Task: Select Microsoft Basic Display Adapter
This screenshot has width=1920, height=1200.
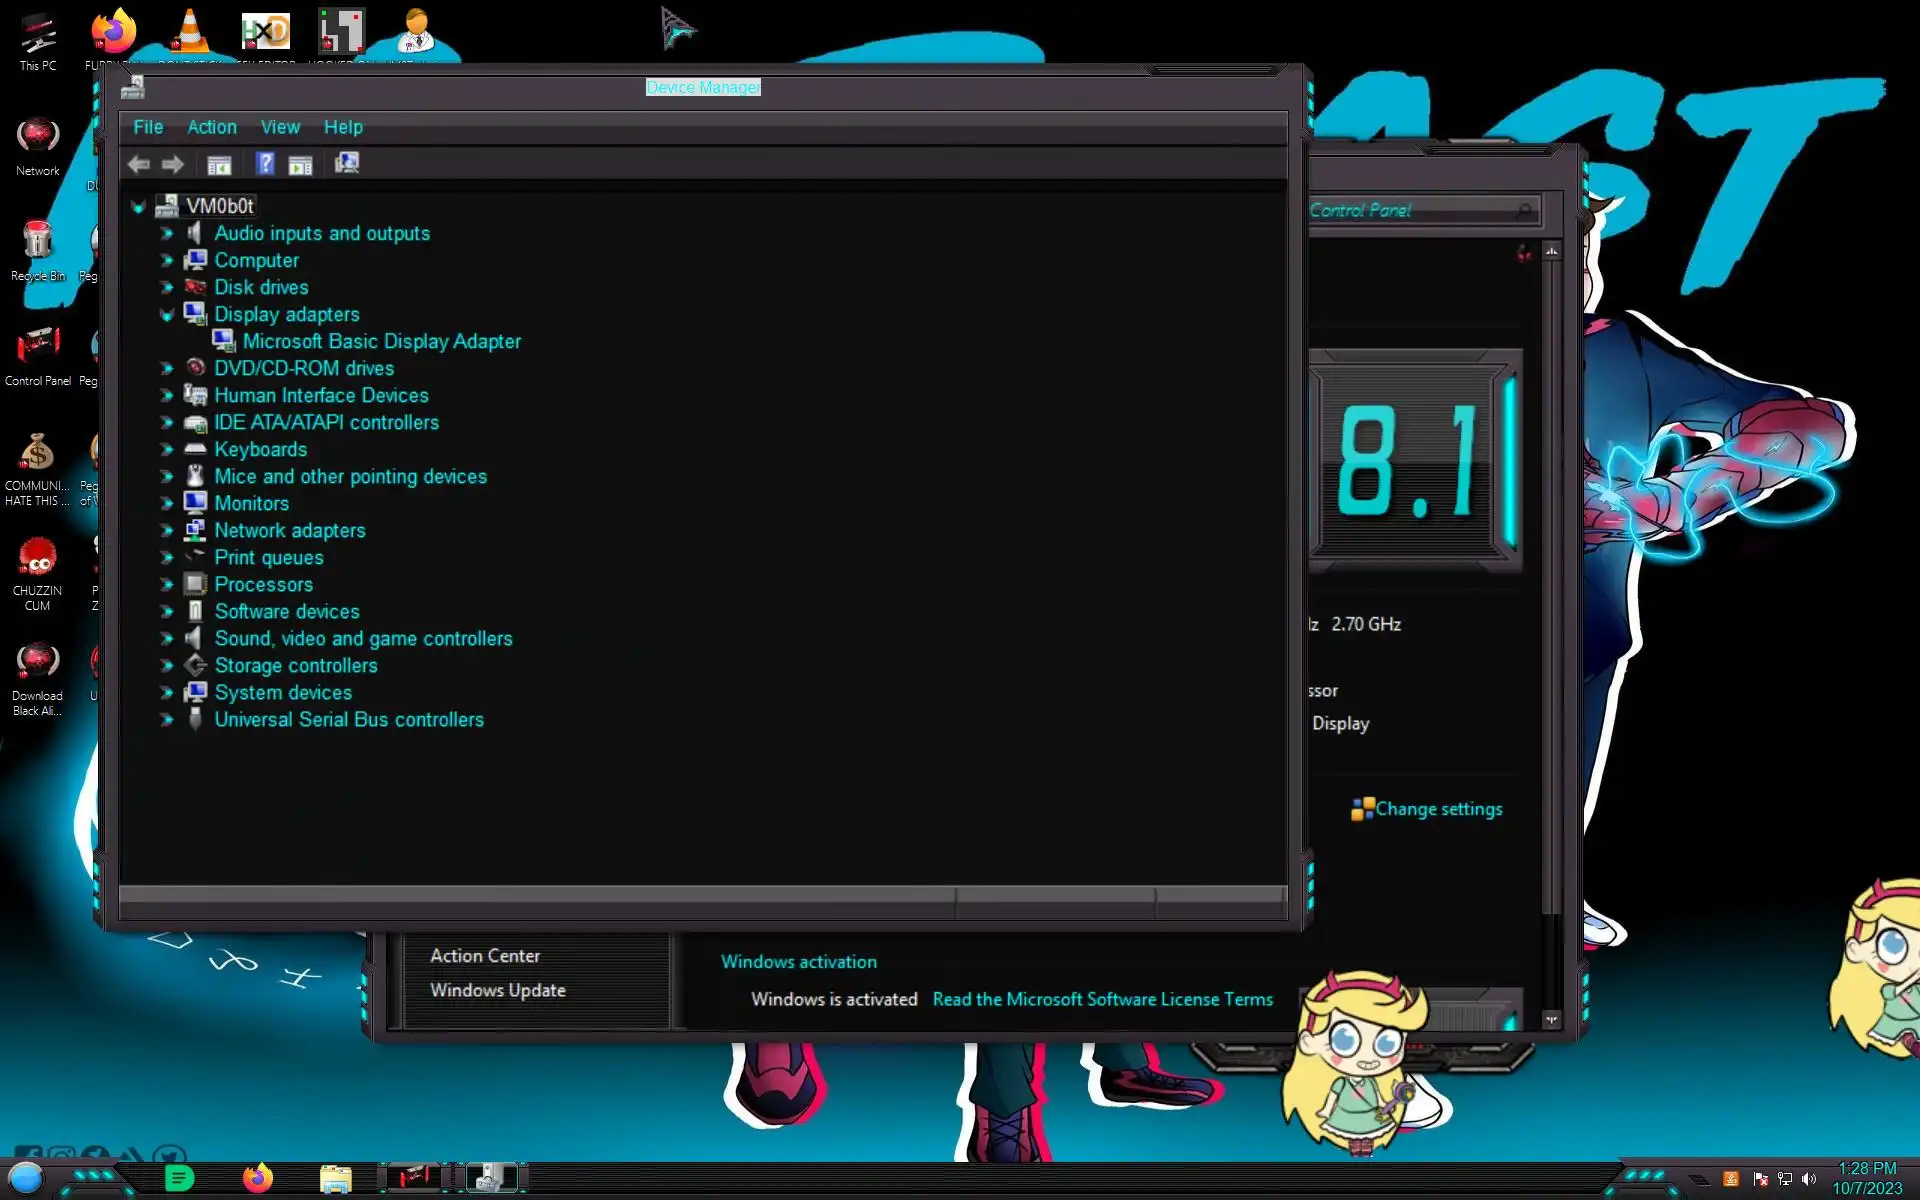Action: point(381,342)
